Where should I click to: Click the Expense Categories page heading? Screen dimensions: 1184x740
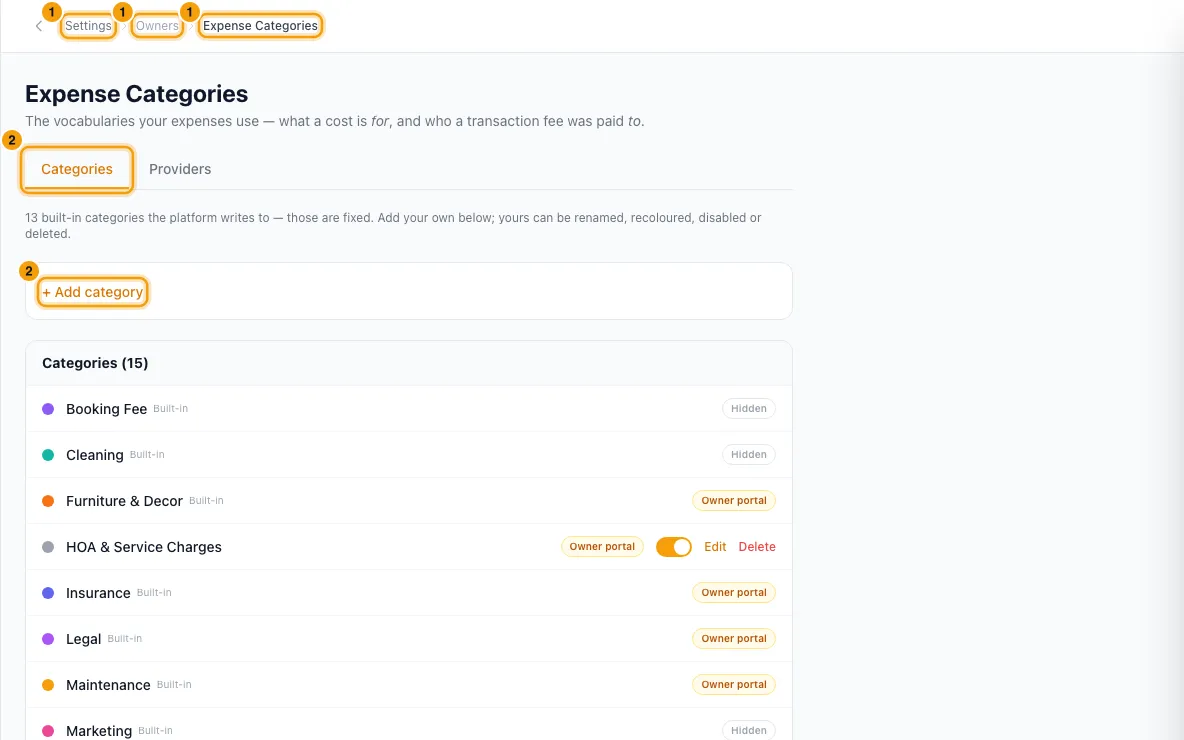pyautogui.click(x=137, y=94)
